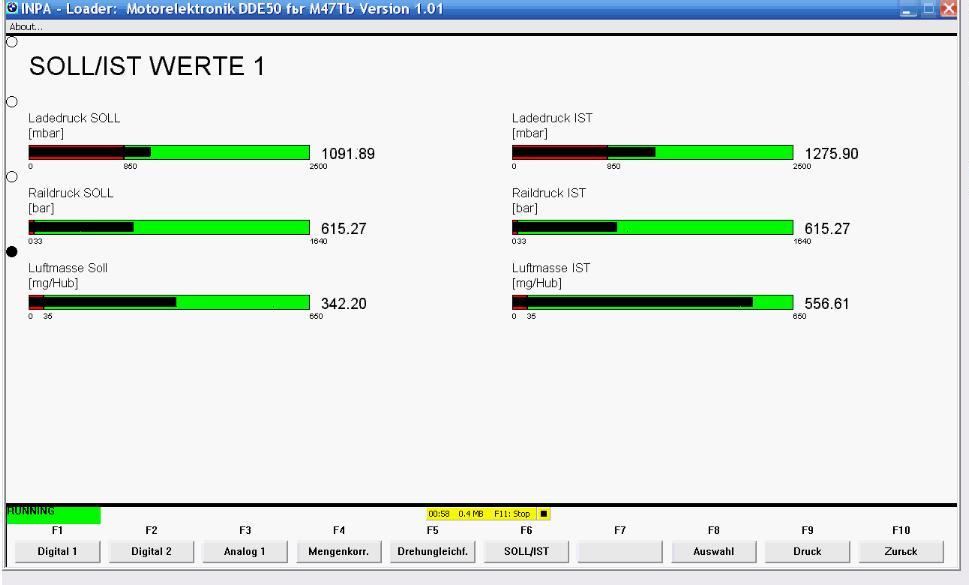Open the Digital 2 screen

point(151,552)
